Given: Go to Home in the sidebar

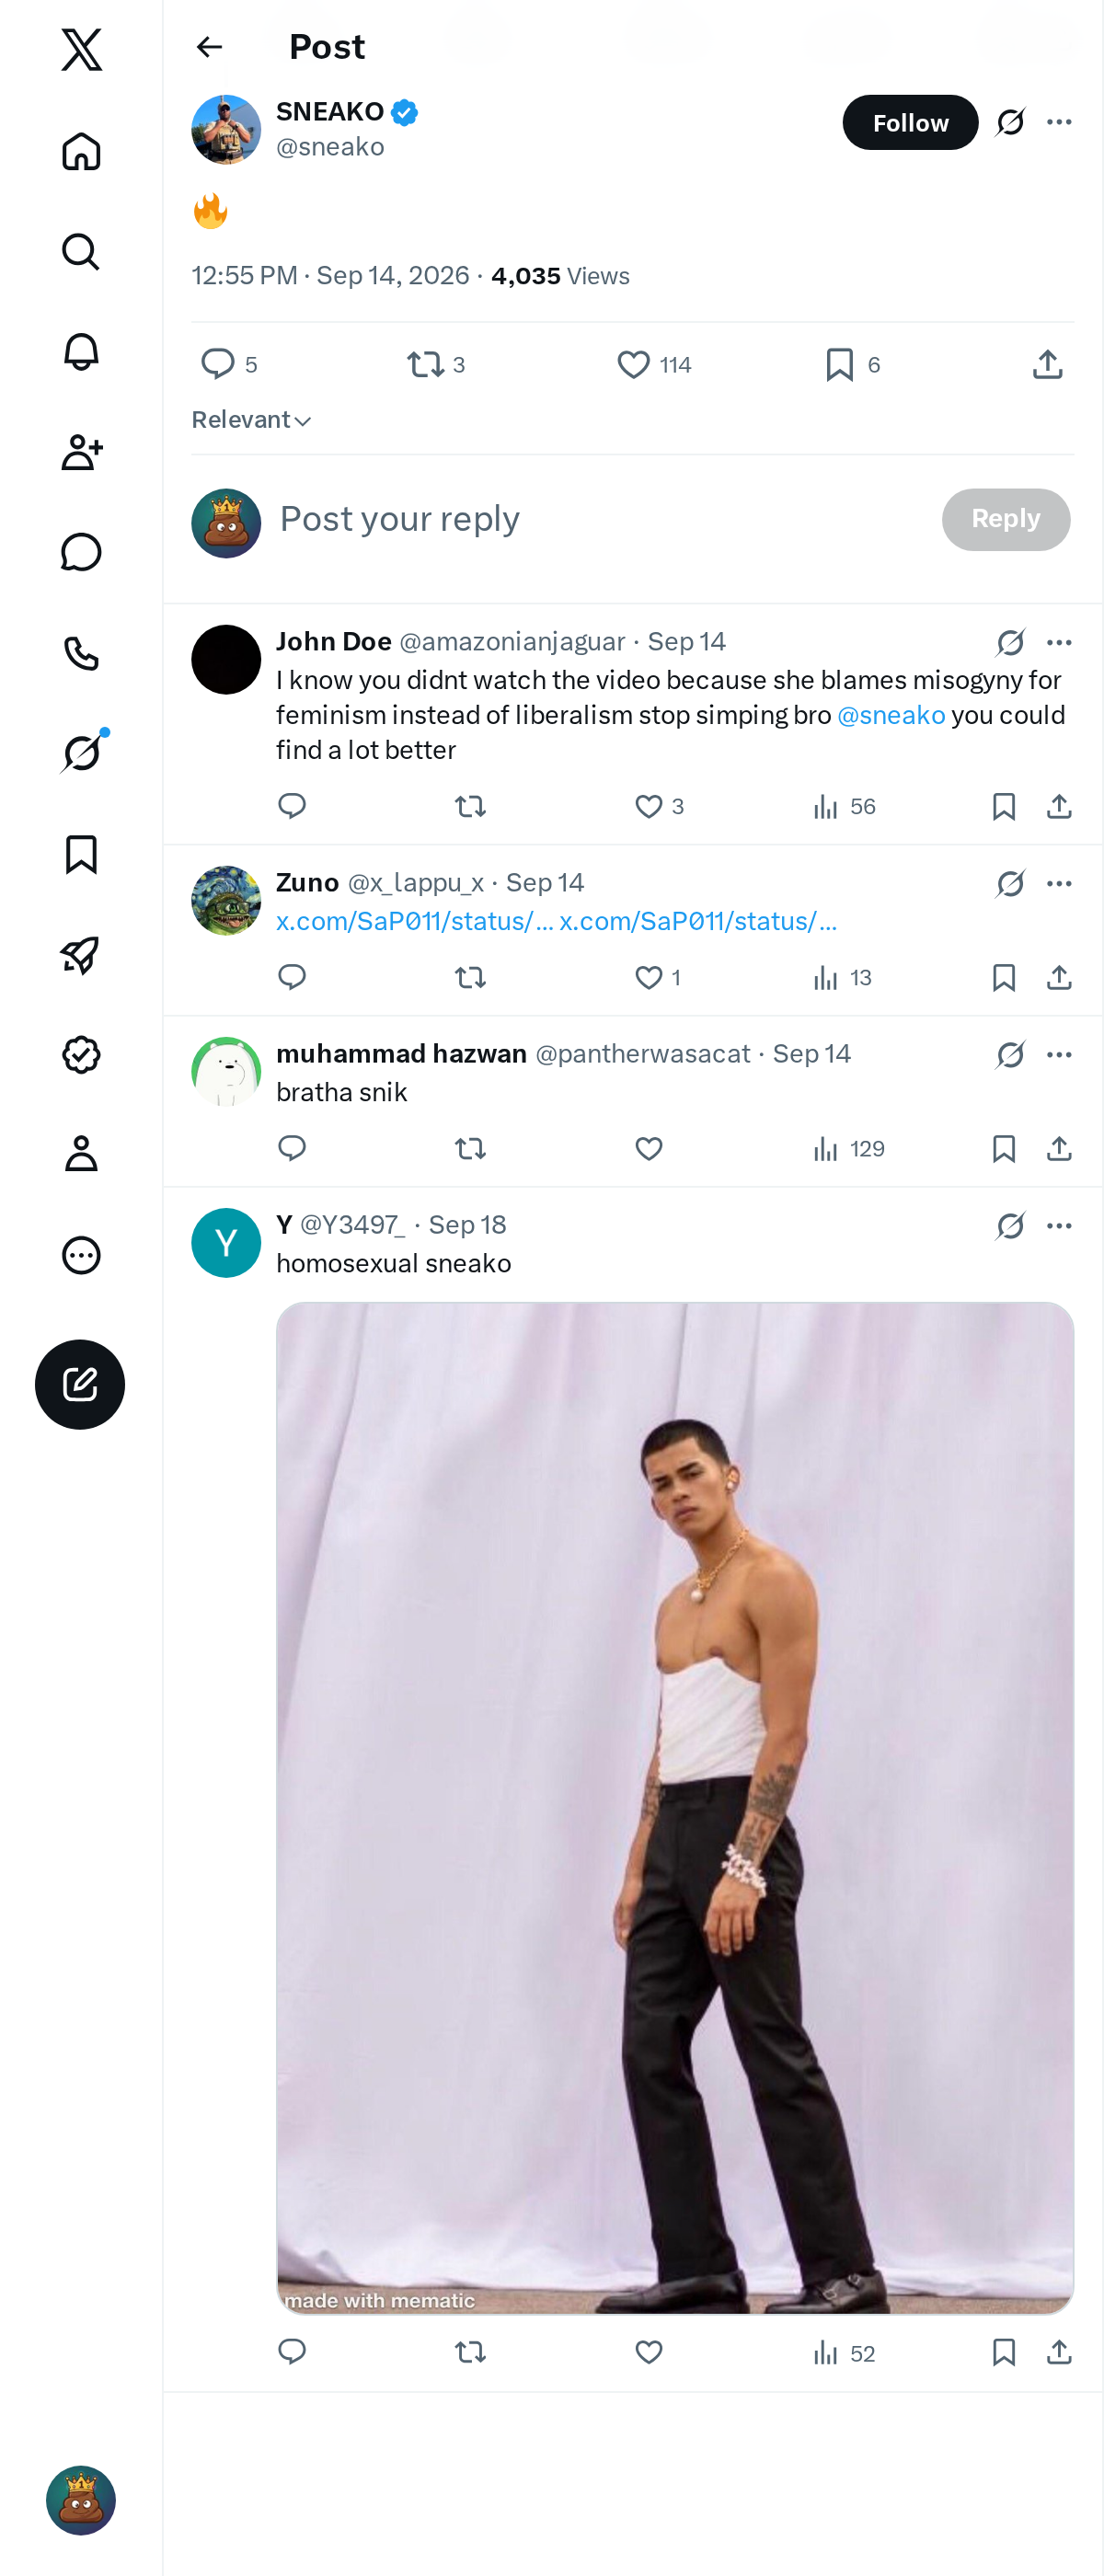Looking at the screenshot, I should (81, 152).
